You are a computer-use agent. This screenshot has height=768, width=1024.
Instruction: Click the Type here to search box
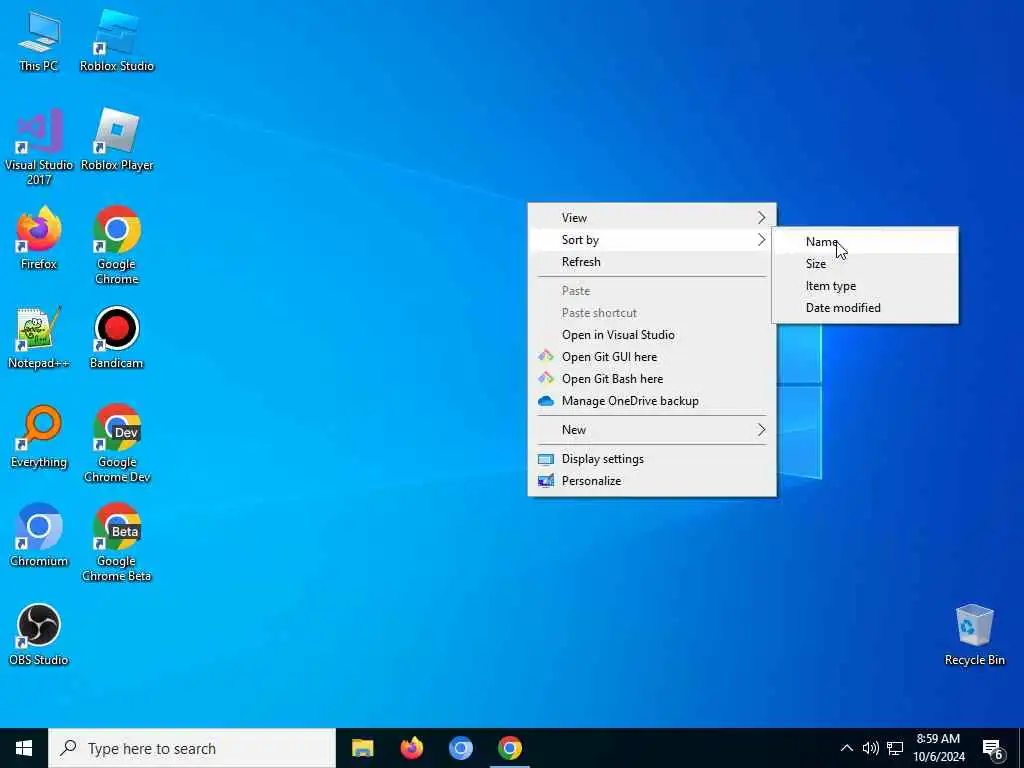click(192, 748)
